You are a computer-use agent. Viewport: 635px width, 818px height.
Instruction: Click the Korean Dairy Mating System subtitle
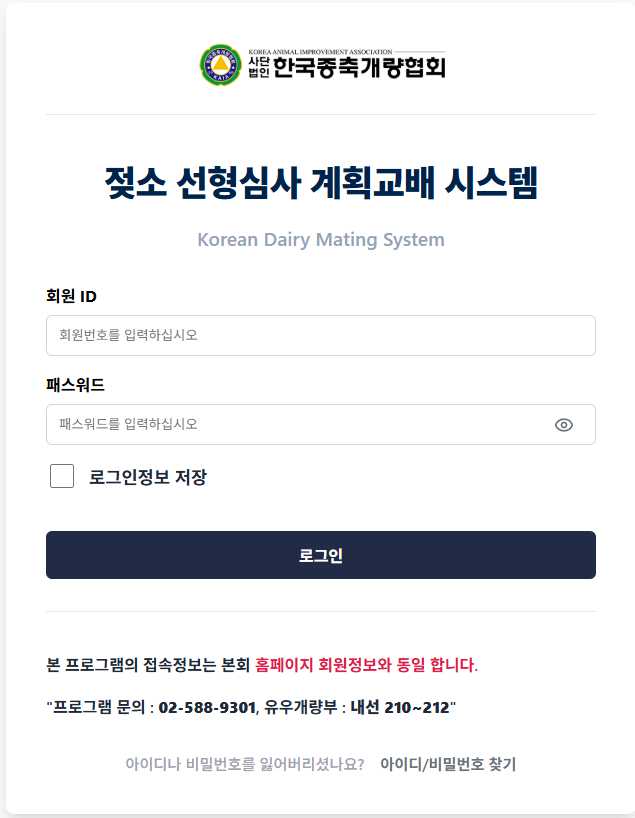click(321, 240)
